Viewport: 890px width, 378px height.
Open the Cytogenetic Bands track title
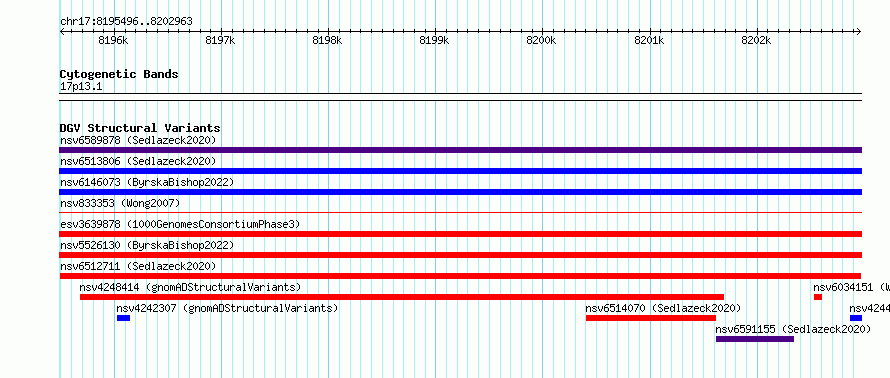(x=119, y=74)
